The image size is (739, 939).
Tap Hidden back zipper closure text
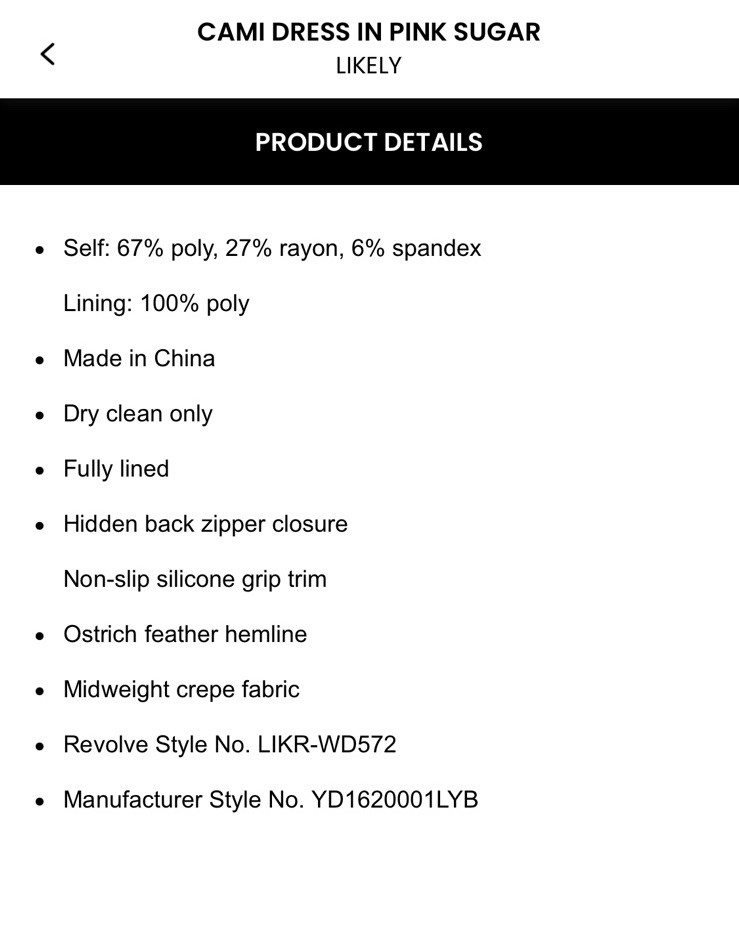point(205,524)
